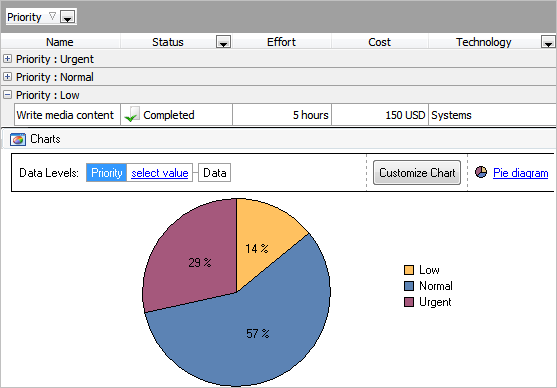Collapse the Priority : Low group
This screenshot has height=388, width=557.
[7, 95]
